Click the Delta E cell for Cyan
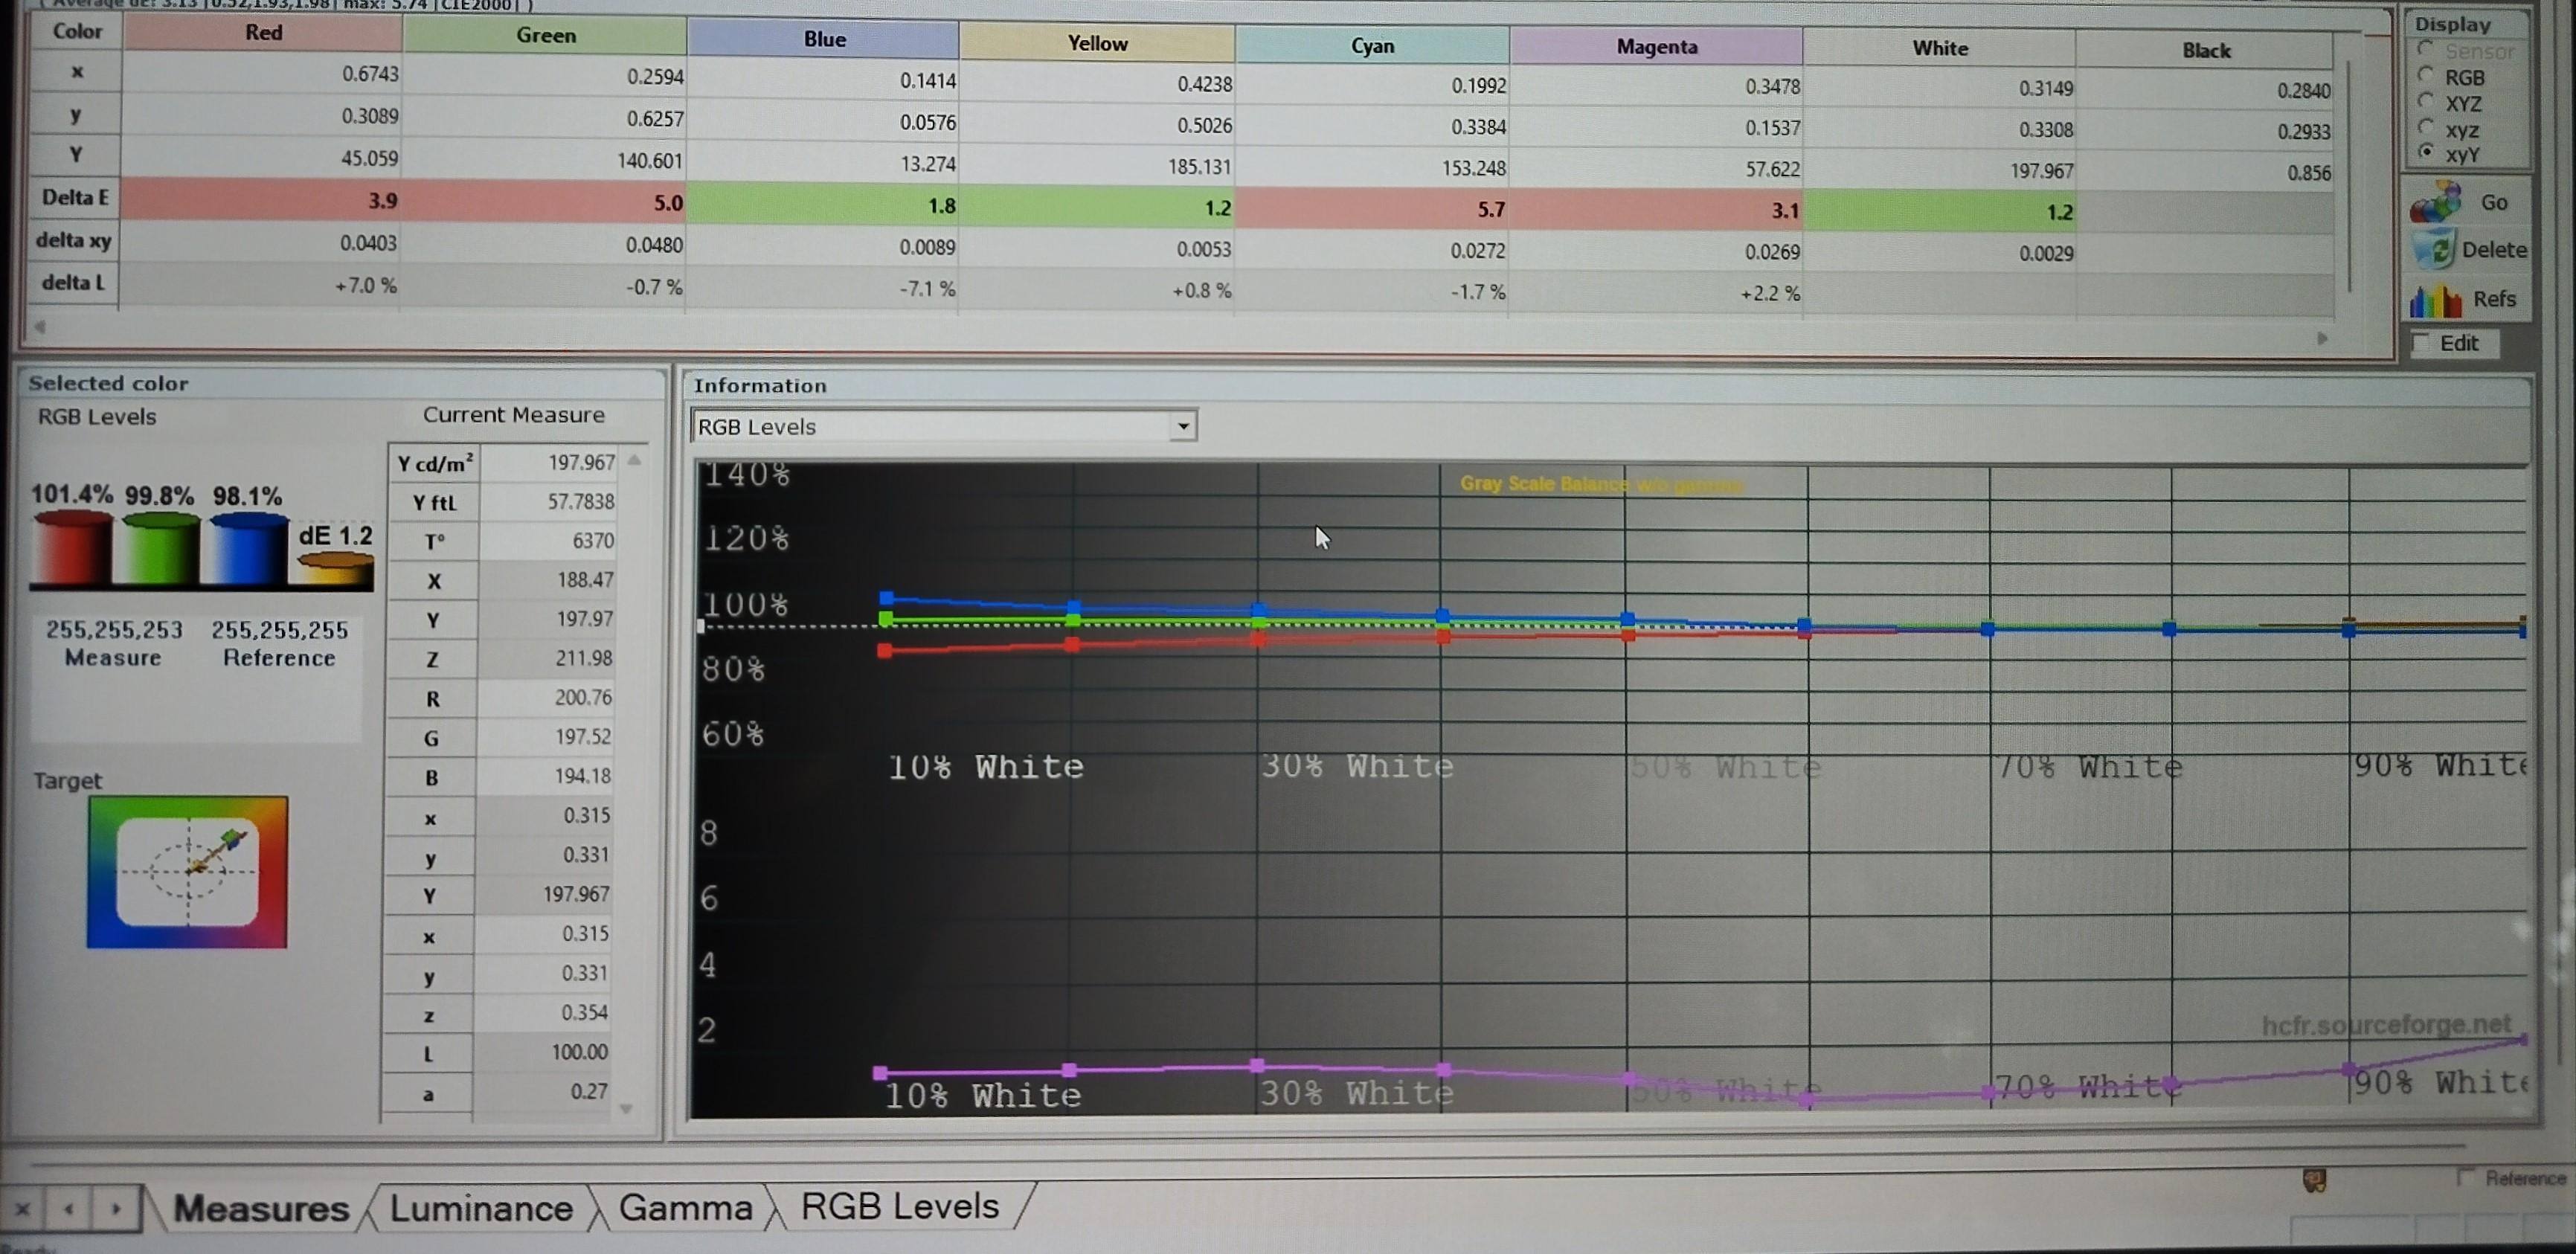The width and height of the screenshot is (2576, 1254). click(1372, 209)
